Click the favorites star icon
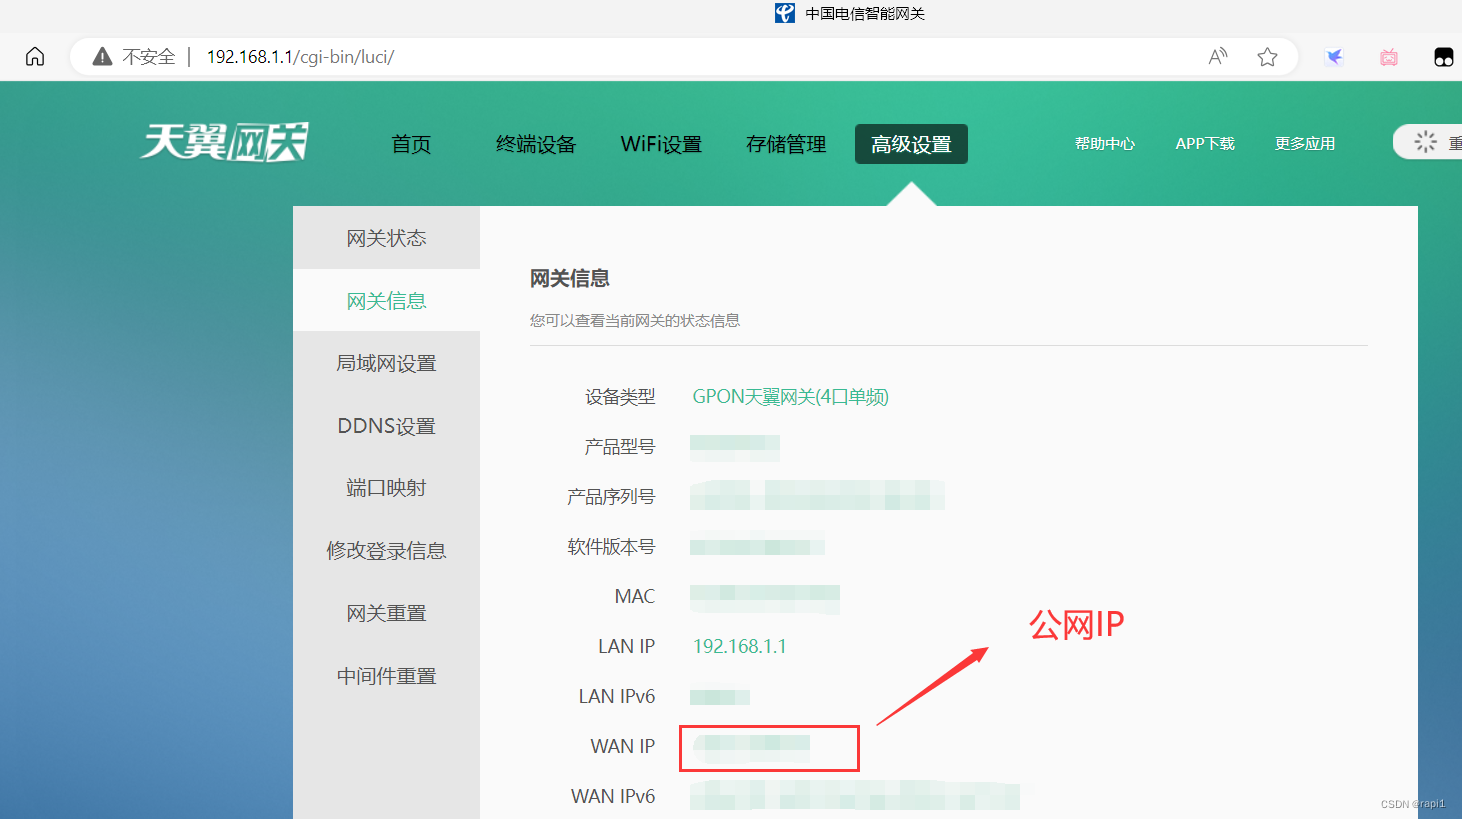The height and width of the screenshot is (819, 1462). tap(1267, 57)
